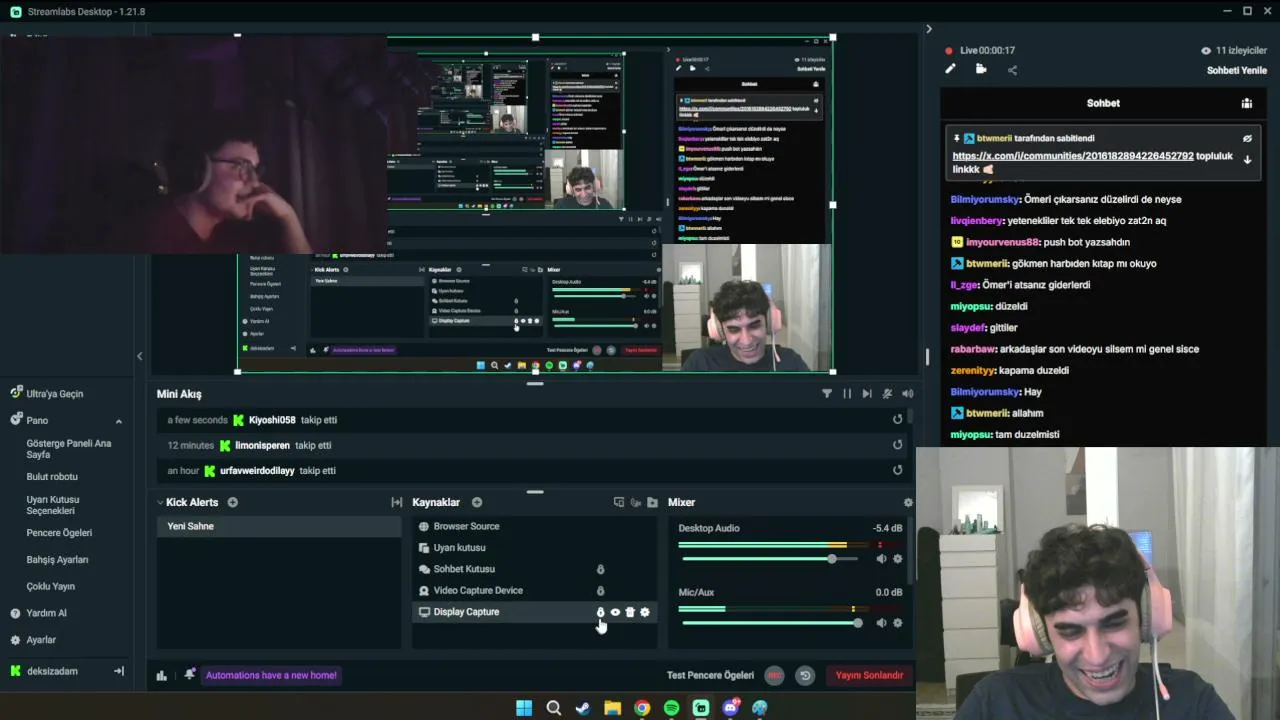Open the chat users list icon
Image resolution: width=1280 pixels, height=720 pixels.
point(1247,103)
